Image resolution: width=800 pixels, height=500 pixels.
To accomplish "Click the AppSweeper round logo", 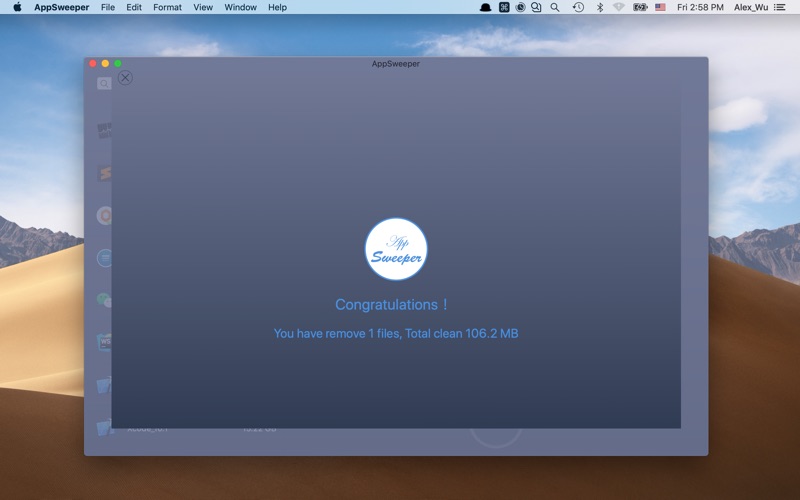I will click(396, 249).
